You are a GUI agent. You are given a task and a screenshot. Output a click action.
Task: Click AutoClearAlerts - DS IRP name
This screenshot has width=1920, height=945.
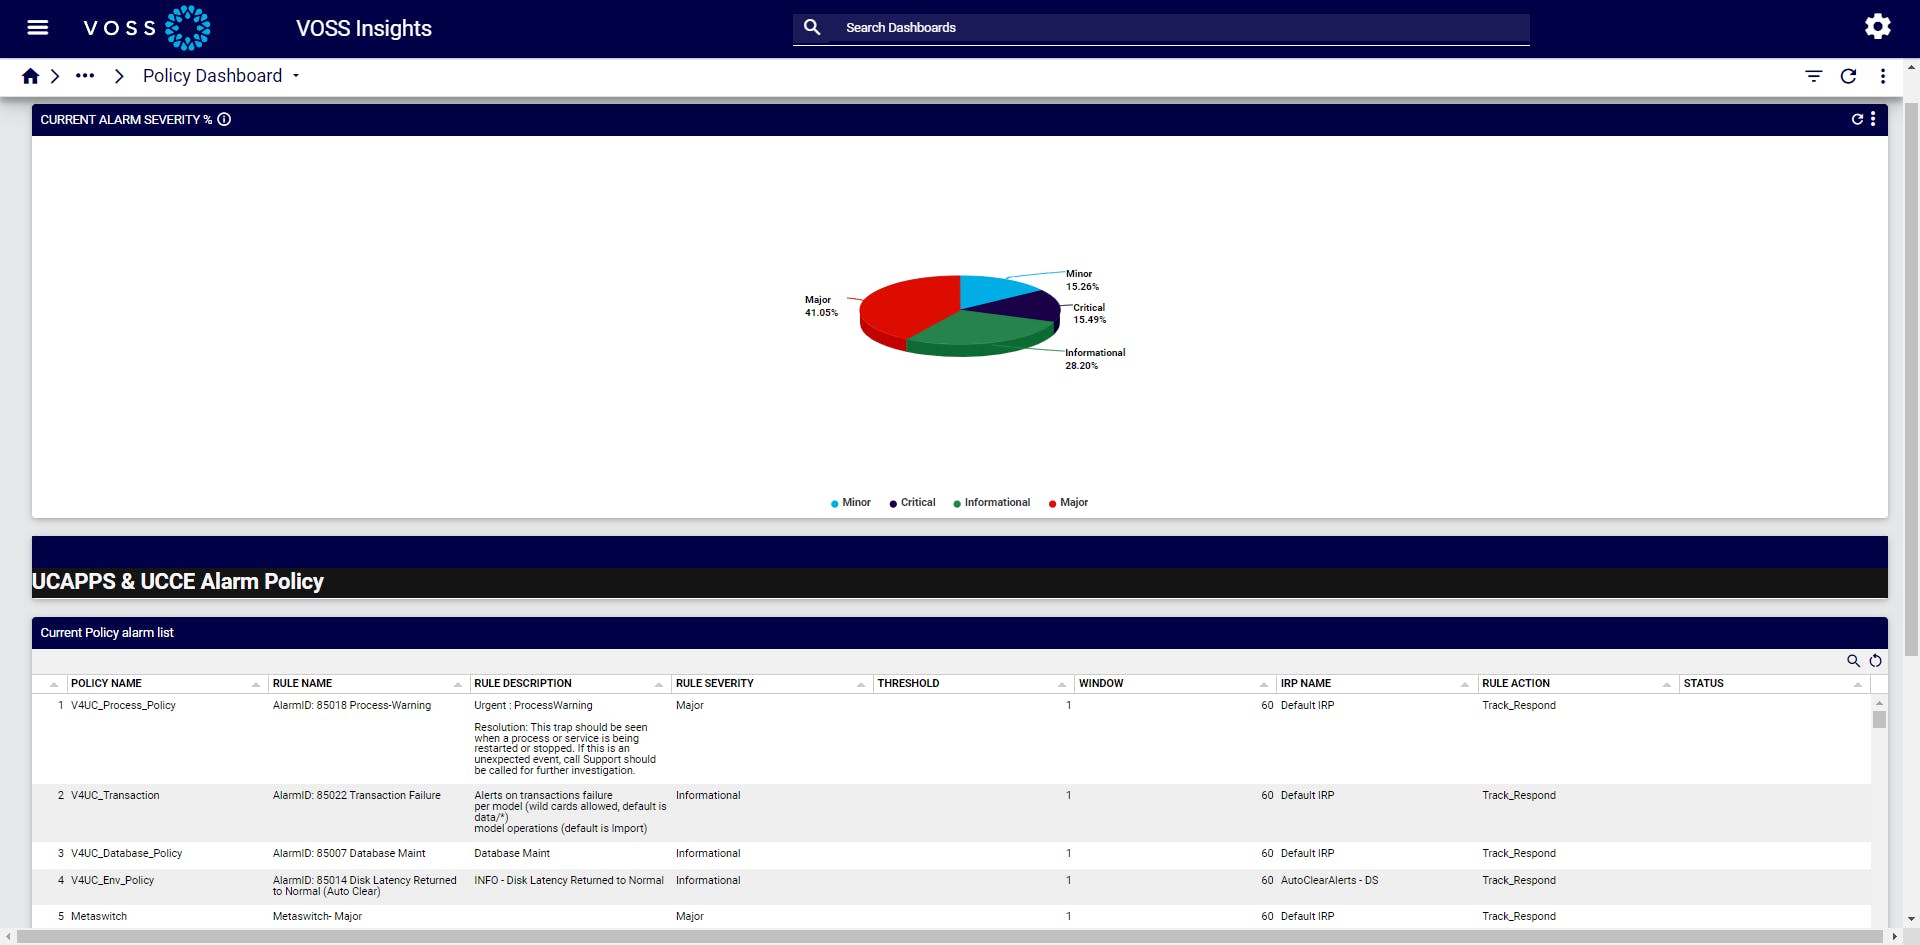tap(1329, 881)
